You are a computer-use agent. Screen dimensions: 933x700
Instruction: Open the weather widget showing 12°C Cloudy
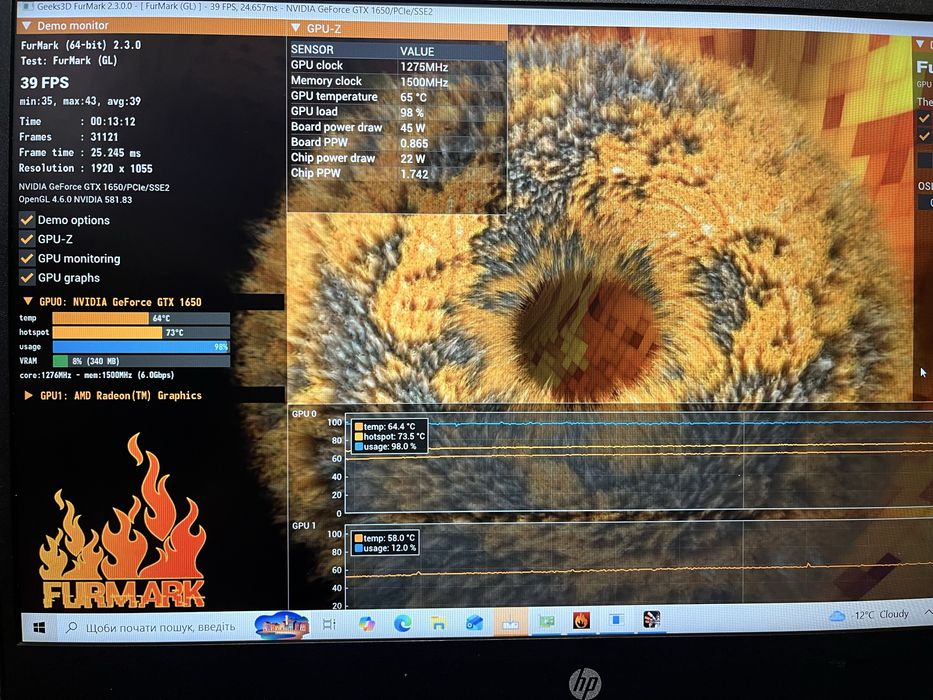[x=869, y=615]
